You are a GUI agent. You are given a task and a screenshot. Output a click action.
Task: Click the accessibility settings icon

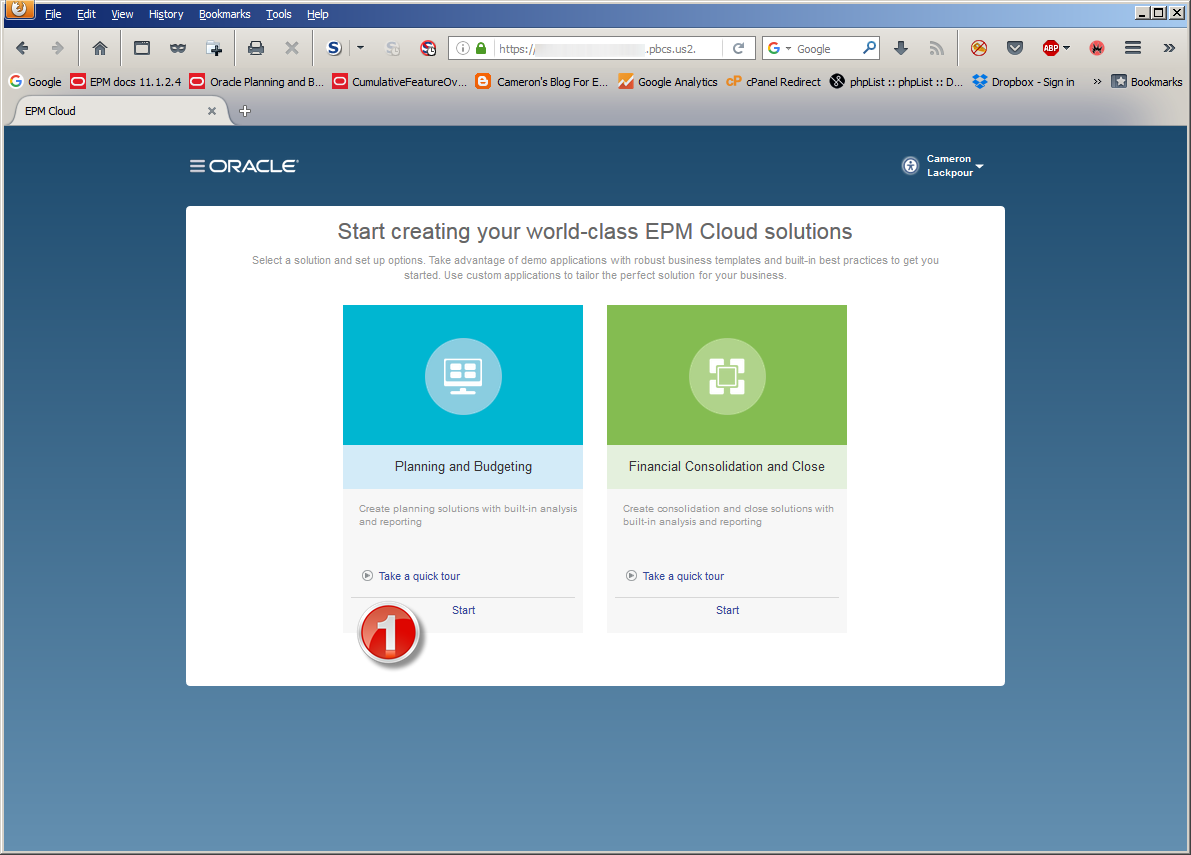(910, 166)
